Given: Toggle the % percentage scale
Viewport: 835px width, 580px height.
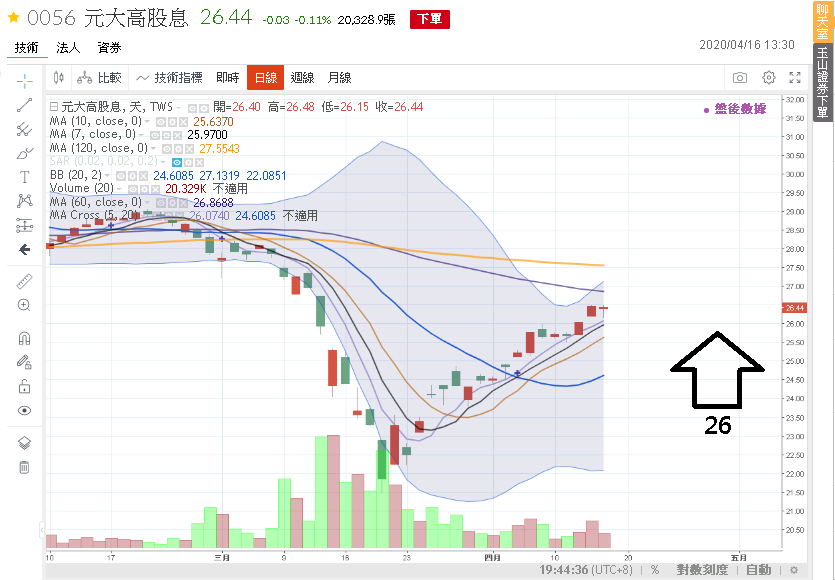Looking at the screenshot, I should [655, 570].
